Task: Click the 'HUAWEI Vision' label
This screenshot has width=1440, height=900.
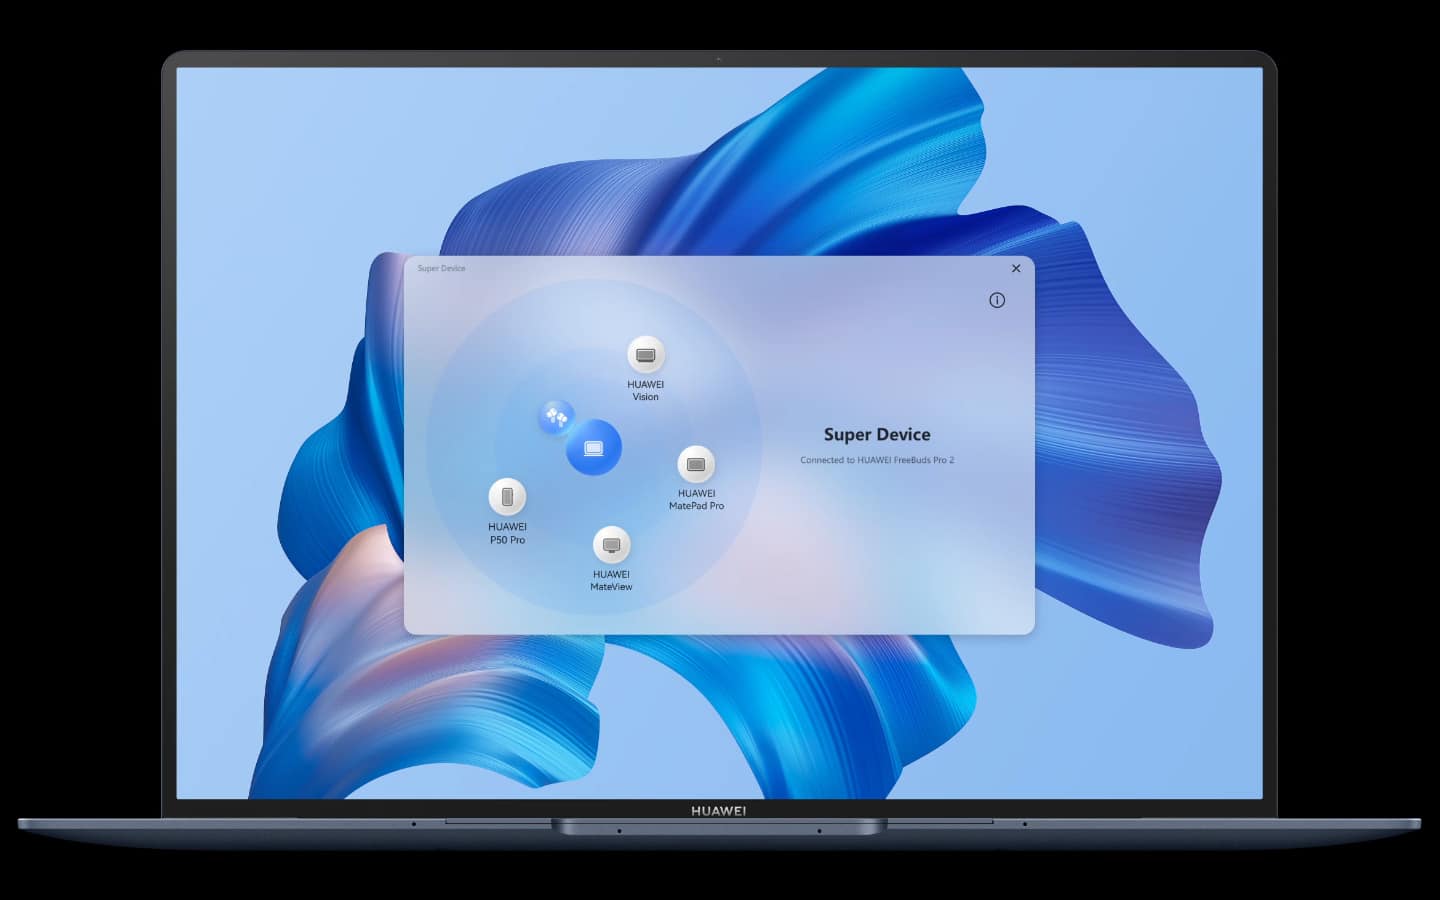Action: tap(646, 390)
